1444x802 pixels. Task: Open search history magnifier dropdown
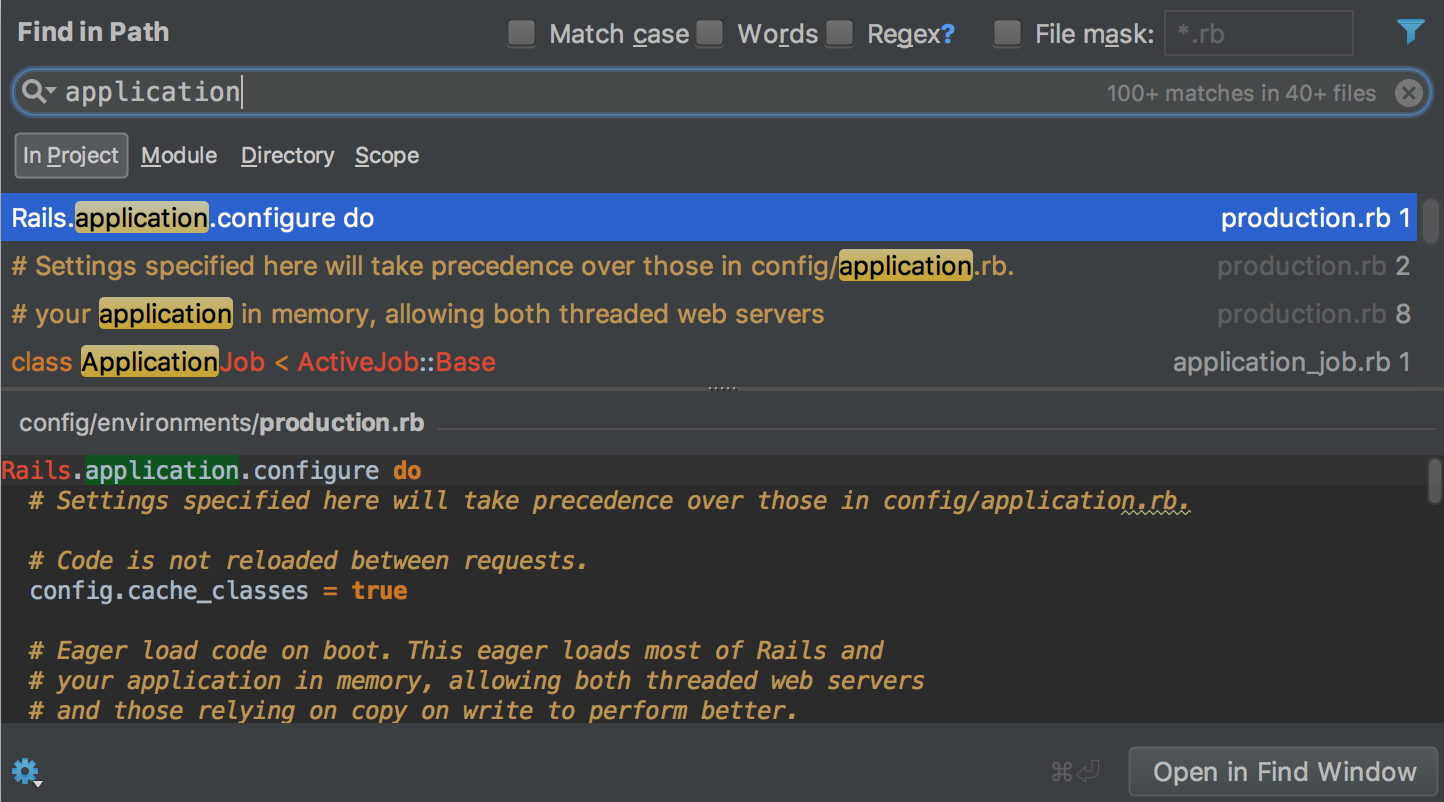38,92
